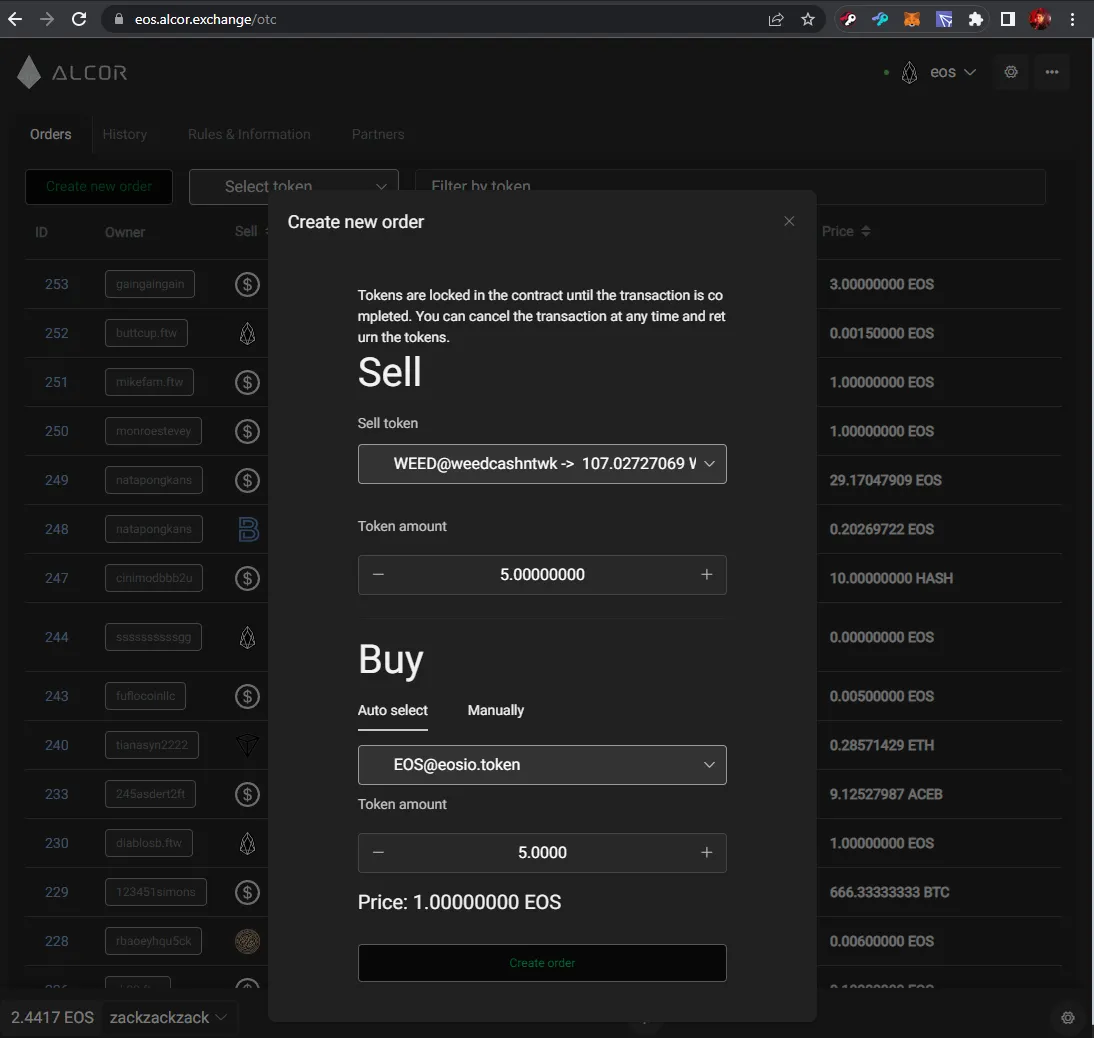Close the Create new order dialog
Screen dimensions: 1094x1038
pyautogui.click(x=789, y=221)
